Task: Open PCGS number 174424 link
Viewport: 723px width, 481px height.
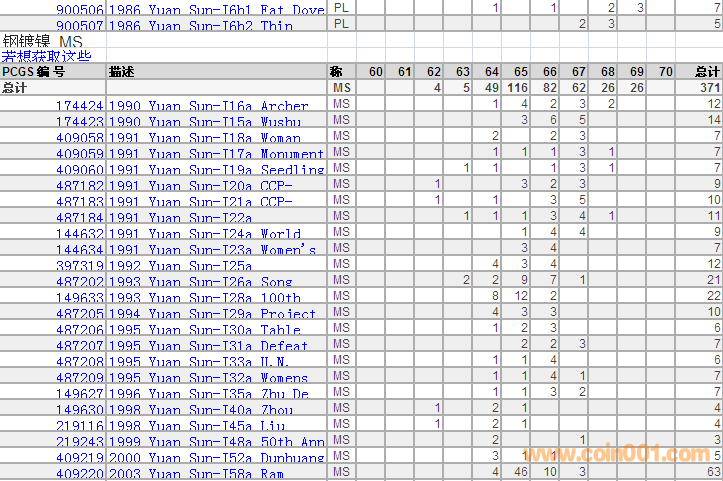Action: point(79,105)
